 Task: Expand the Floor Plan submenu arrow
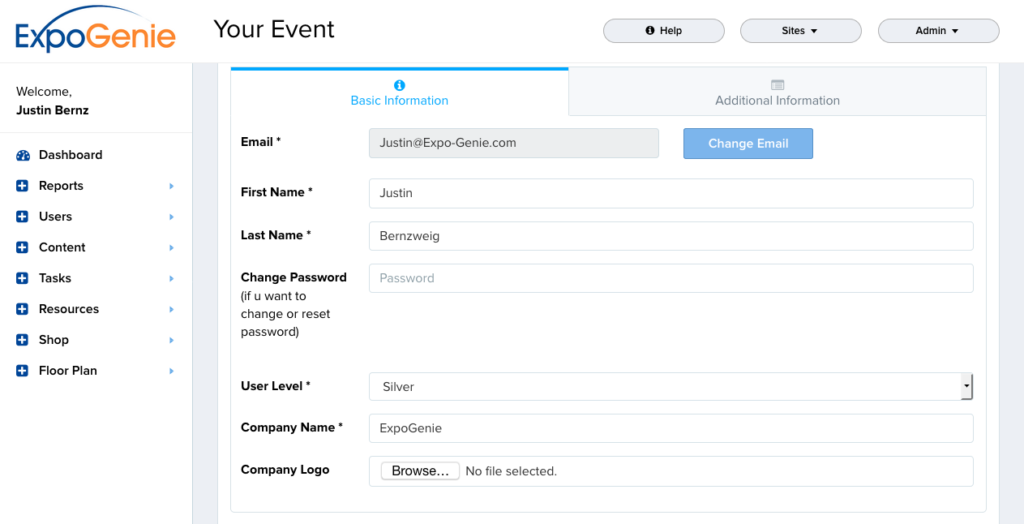pos(171,371)
